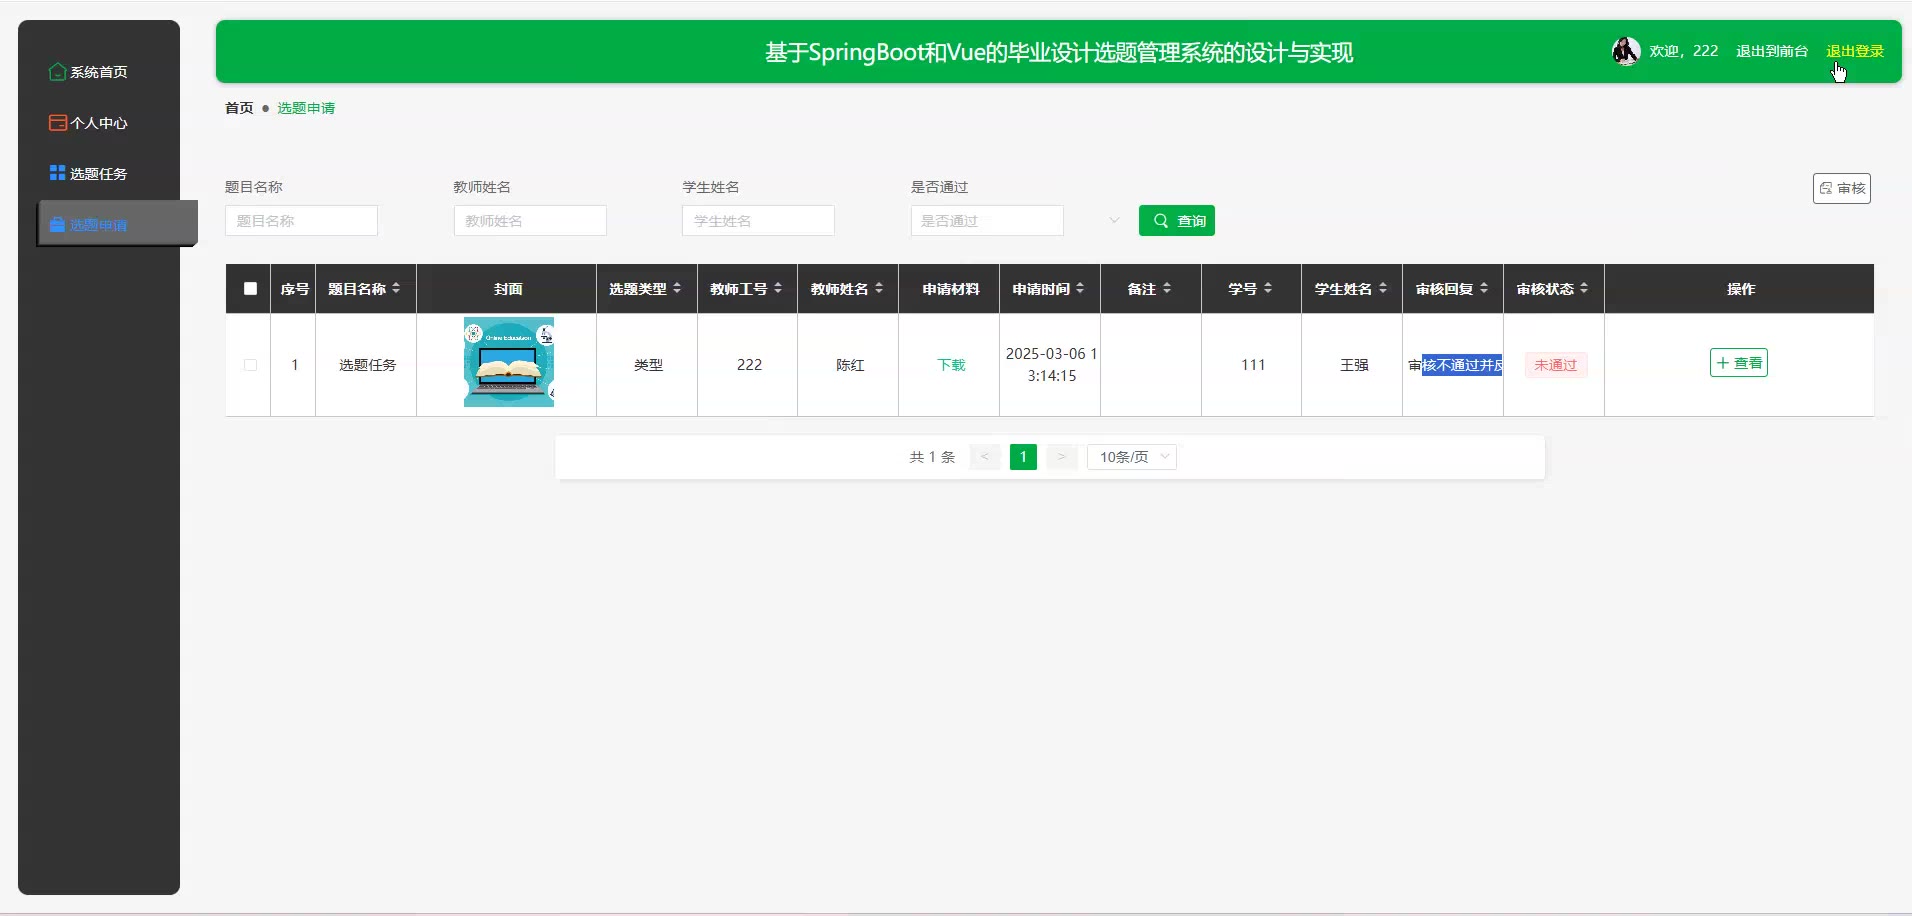Open 个人中心 in the sidebar
The height and width of the screenshot is (916, 1912).
89,123
